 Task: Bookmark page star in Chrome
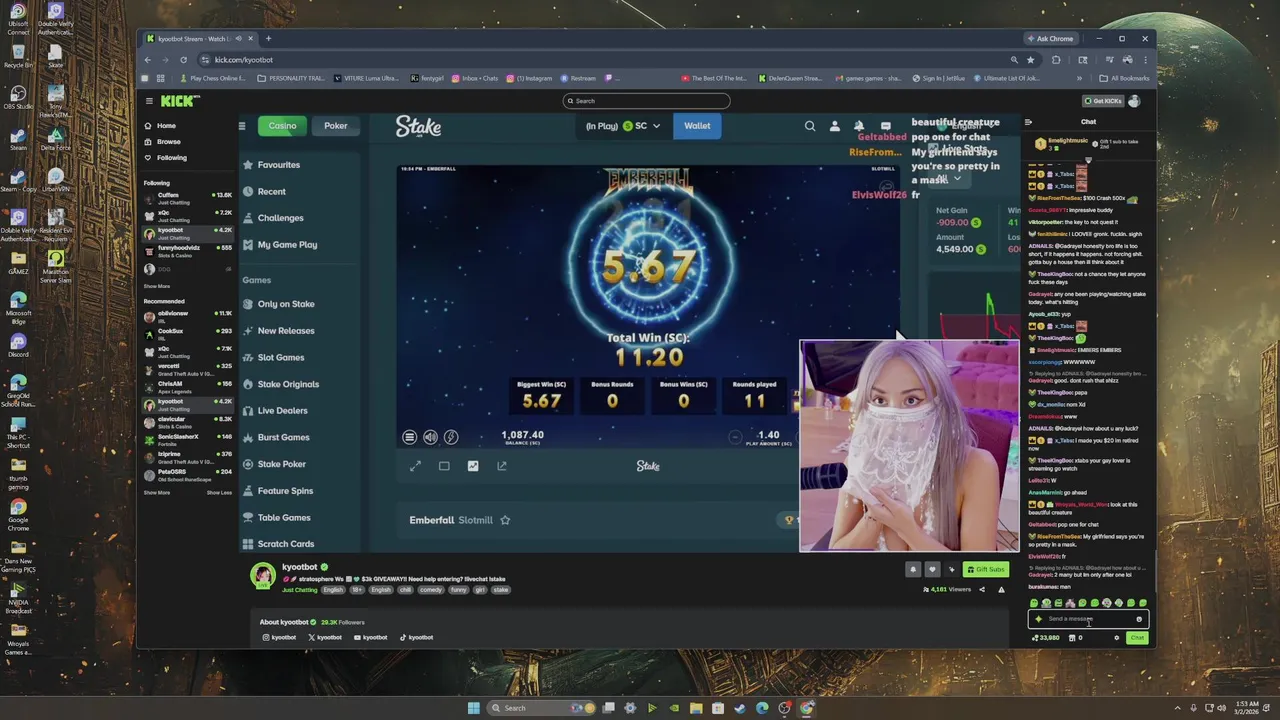click(1031, 60)
